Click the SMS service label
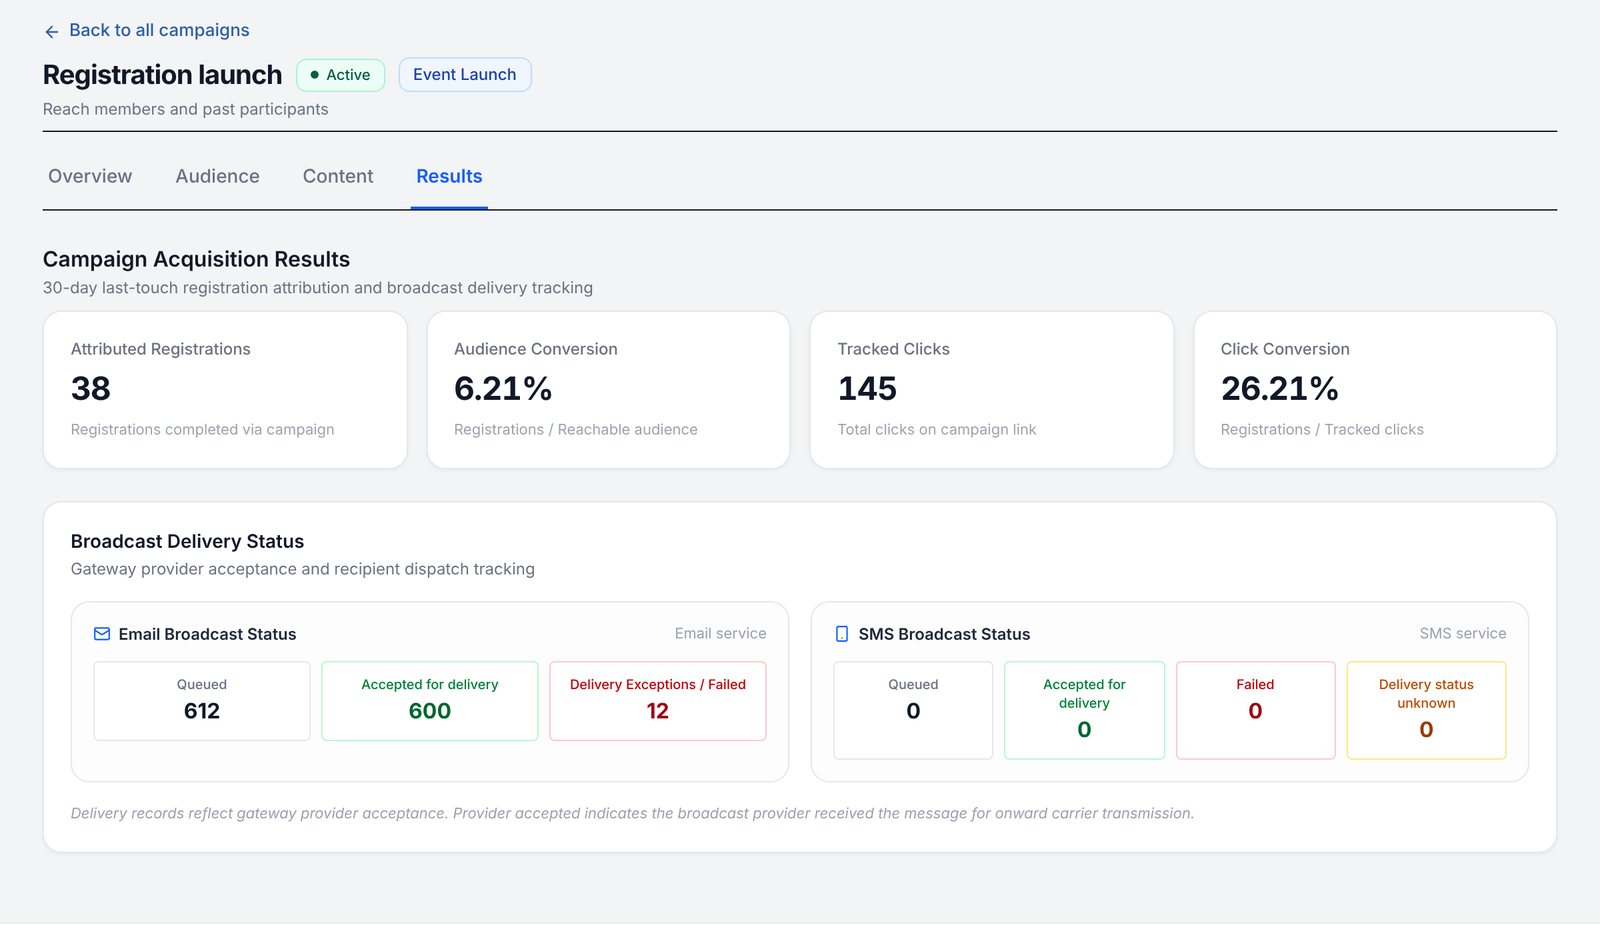The image size is (1600, 925). click(x=1463, y=634)
